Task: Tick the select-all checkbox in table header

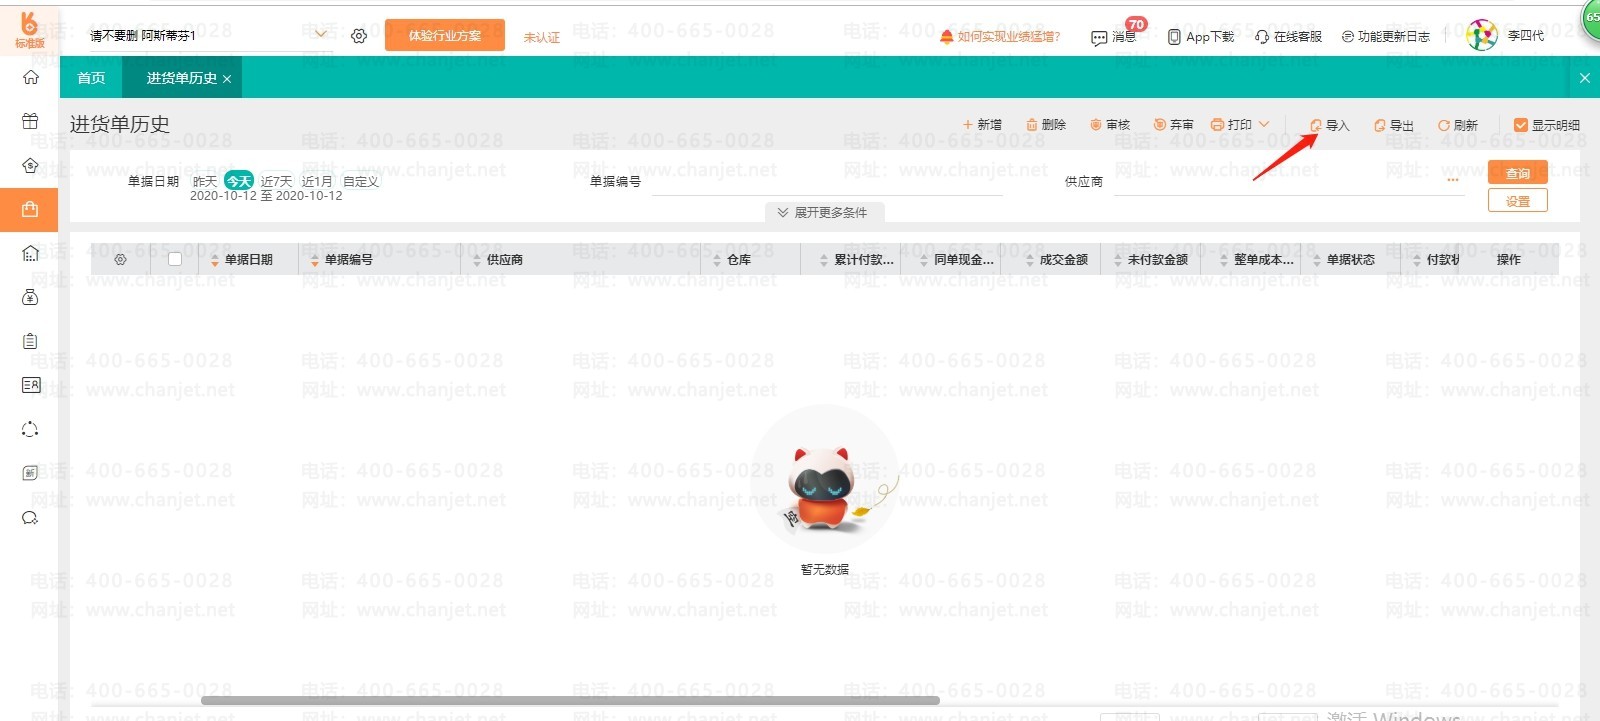Action: (x=175, y=259)
